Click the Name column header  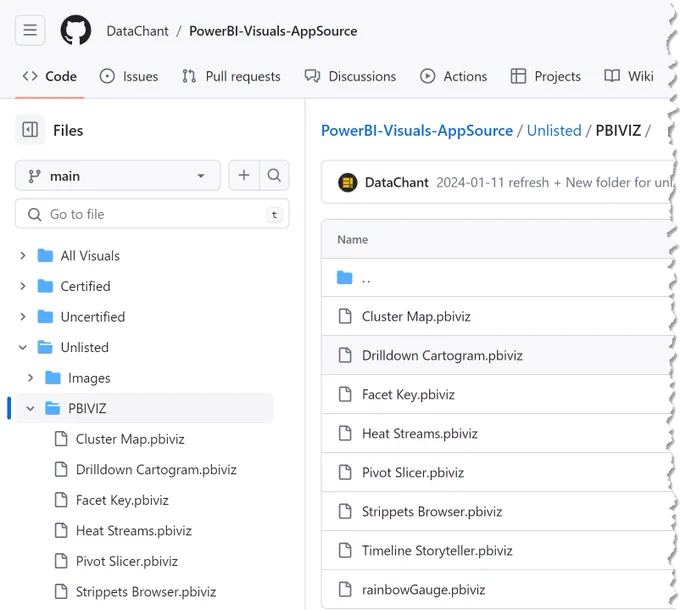pos(353,239)
